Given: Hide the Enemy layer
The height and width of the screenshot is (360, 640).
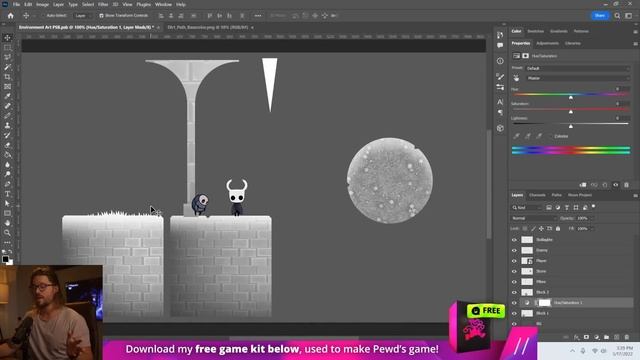Looking at the screenshot, I should pos(514,251).
